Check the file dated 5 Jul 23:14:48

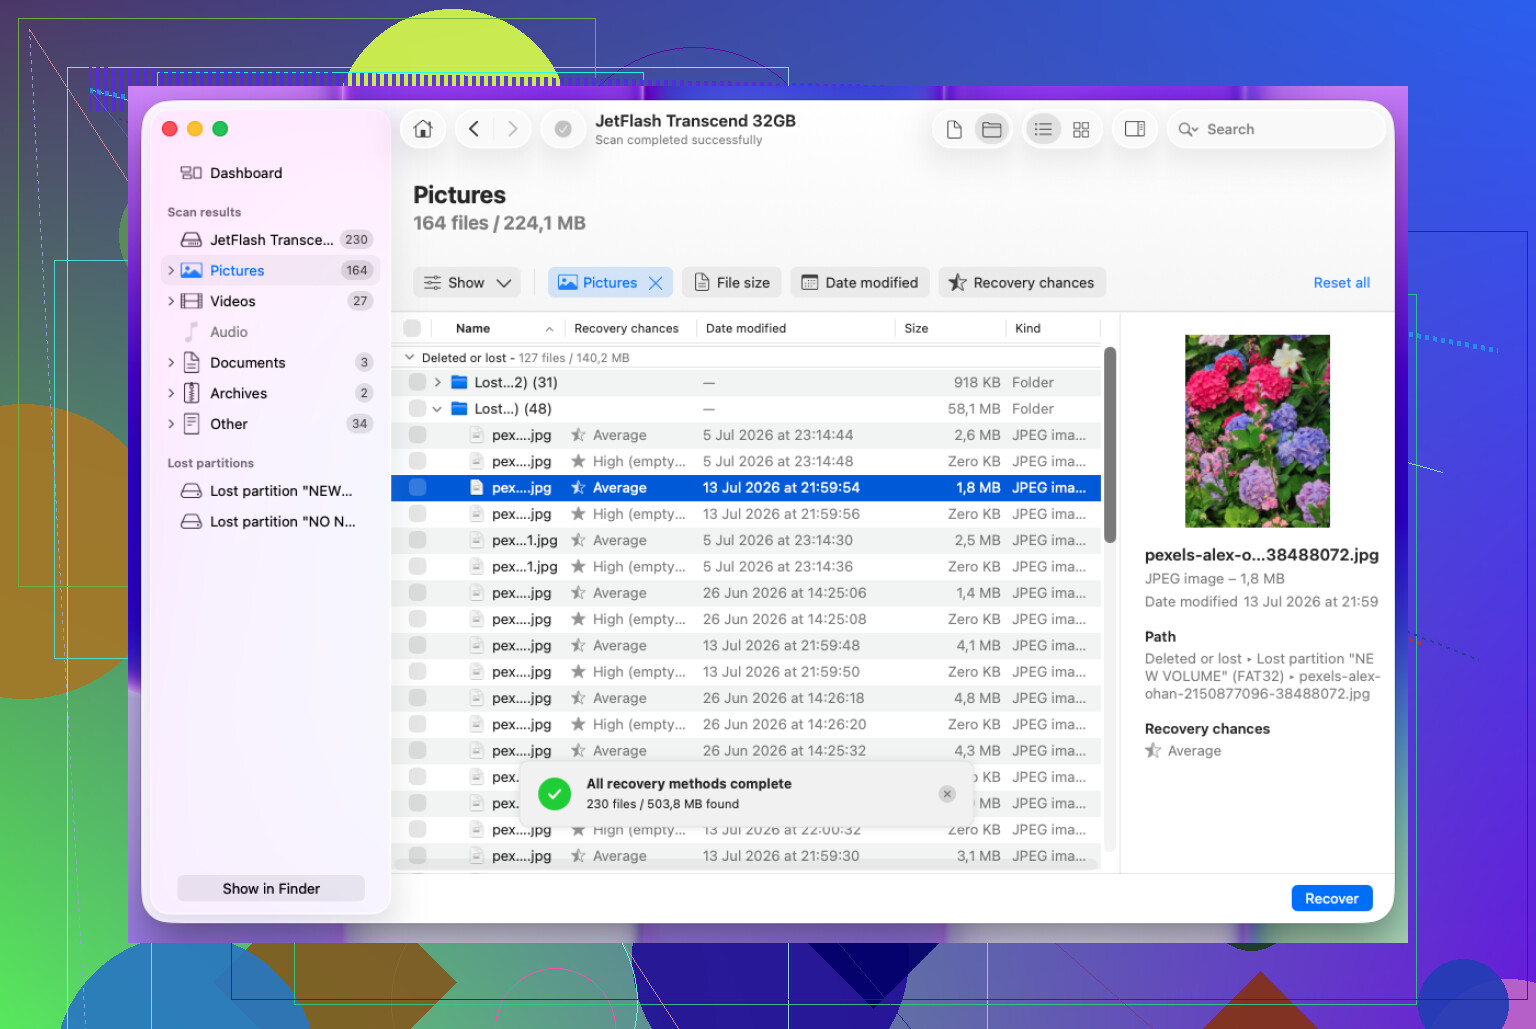[x=418, y=461]
